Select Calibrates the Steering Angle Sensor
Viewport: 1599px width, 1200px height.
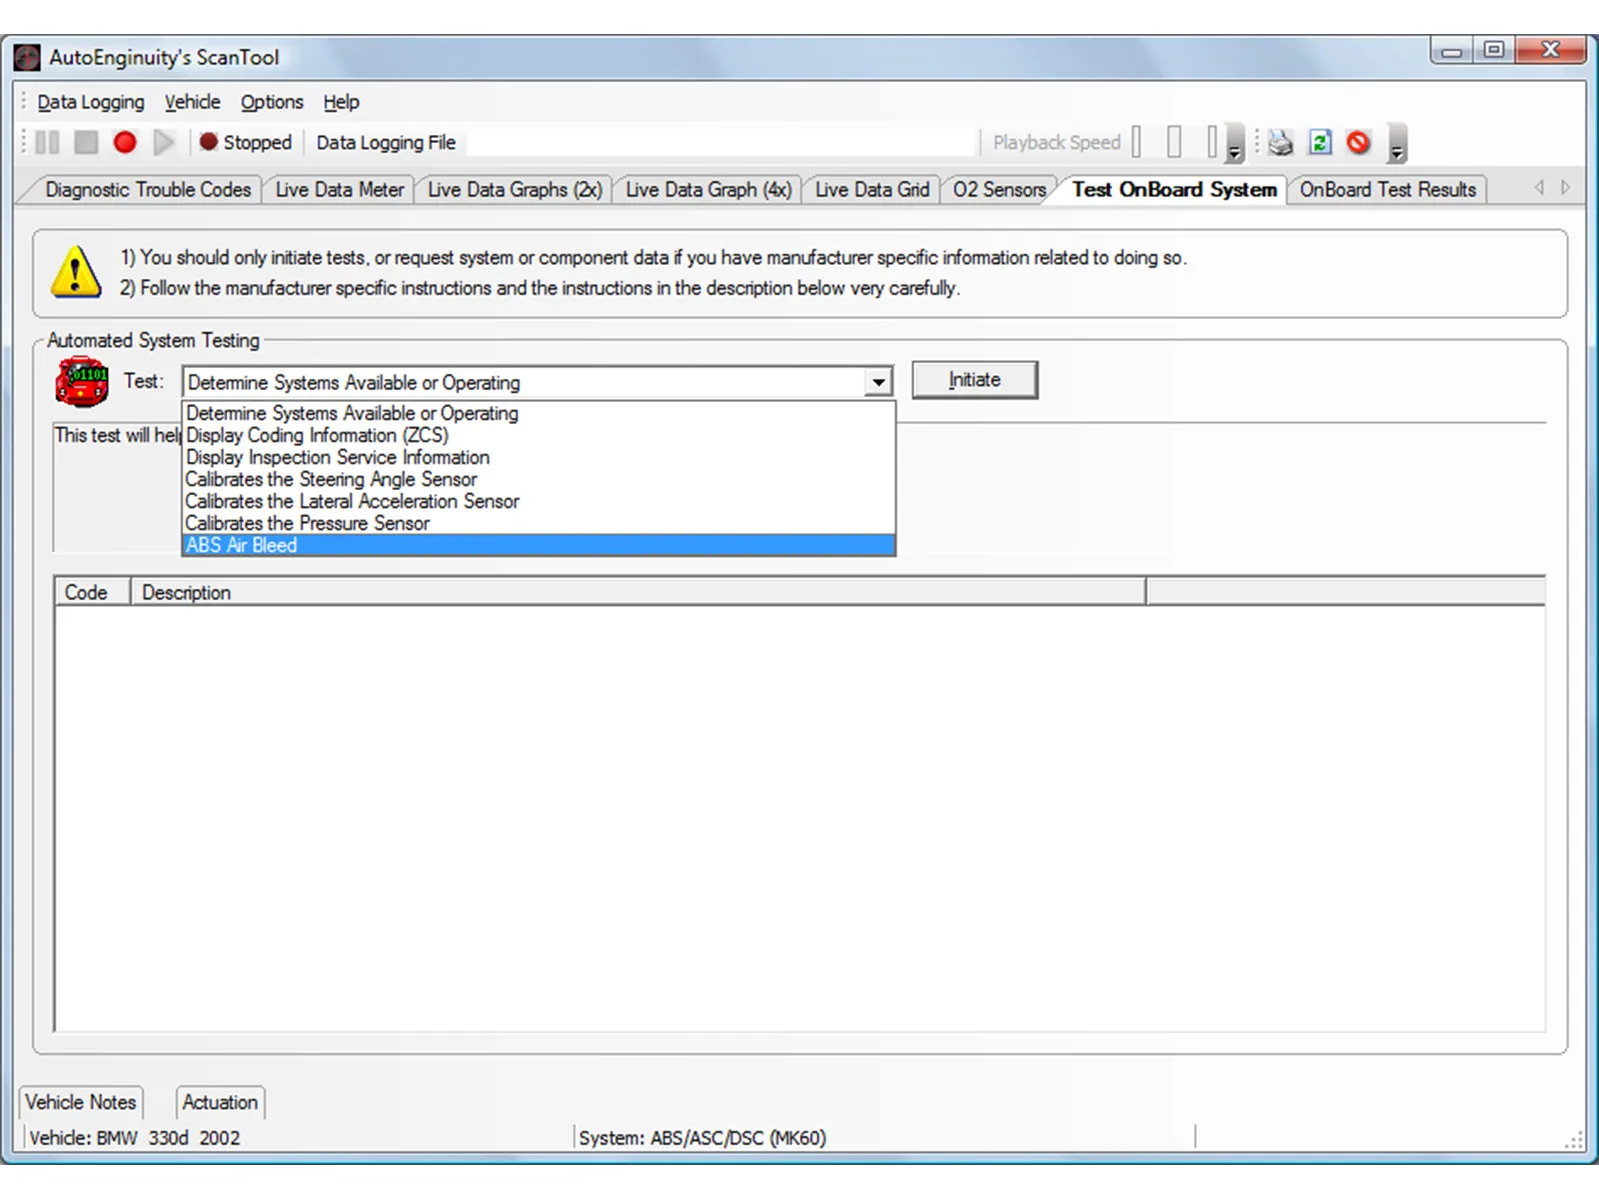(538, 479)
